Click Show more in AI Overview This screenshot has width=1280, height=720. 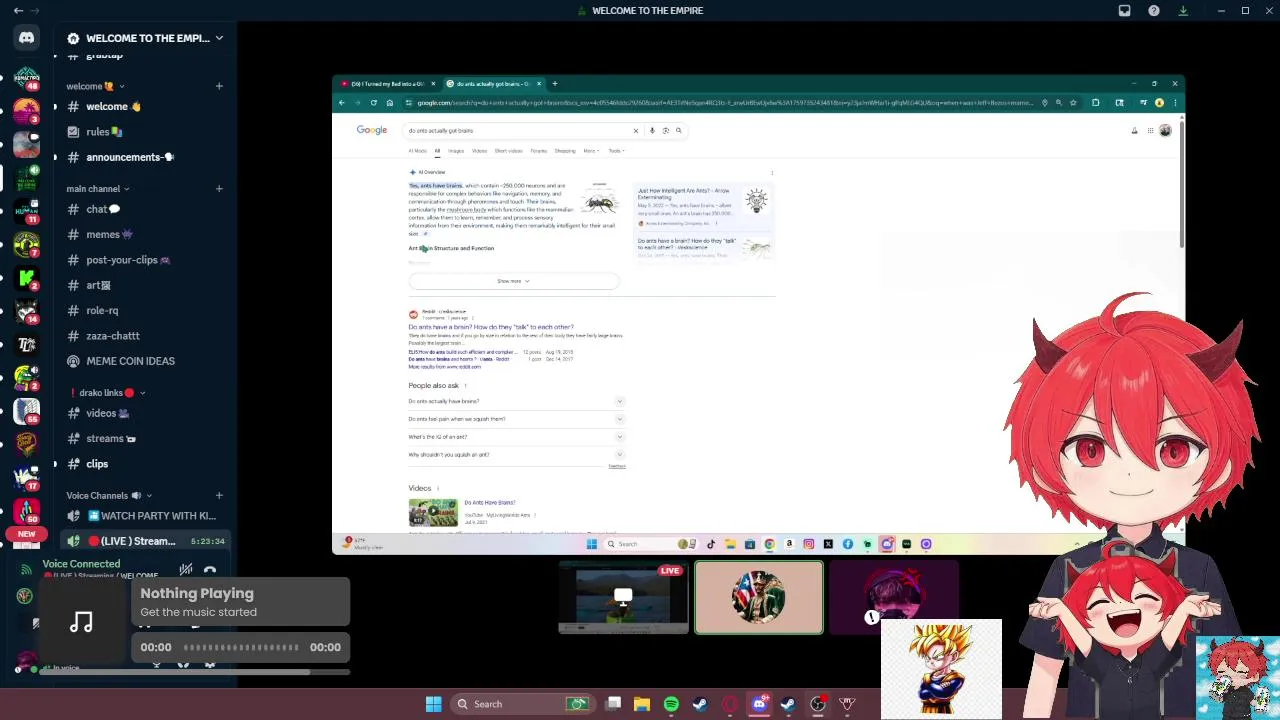514,281
